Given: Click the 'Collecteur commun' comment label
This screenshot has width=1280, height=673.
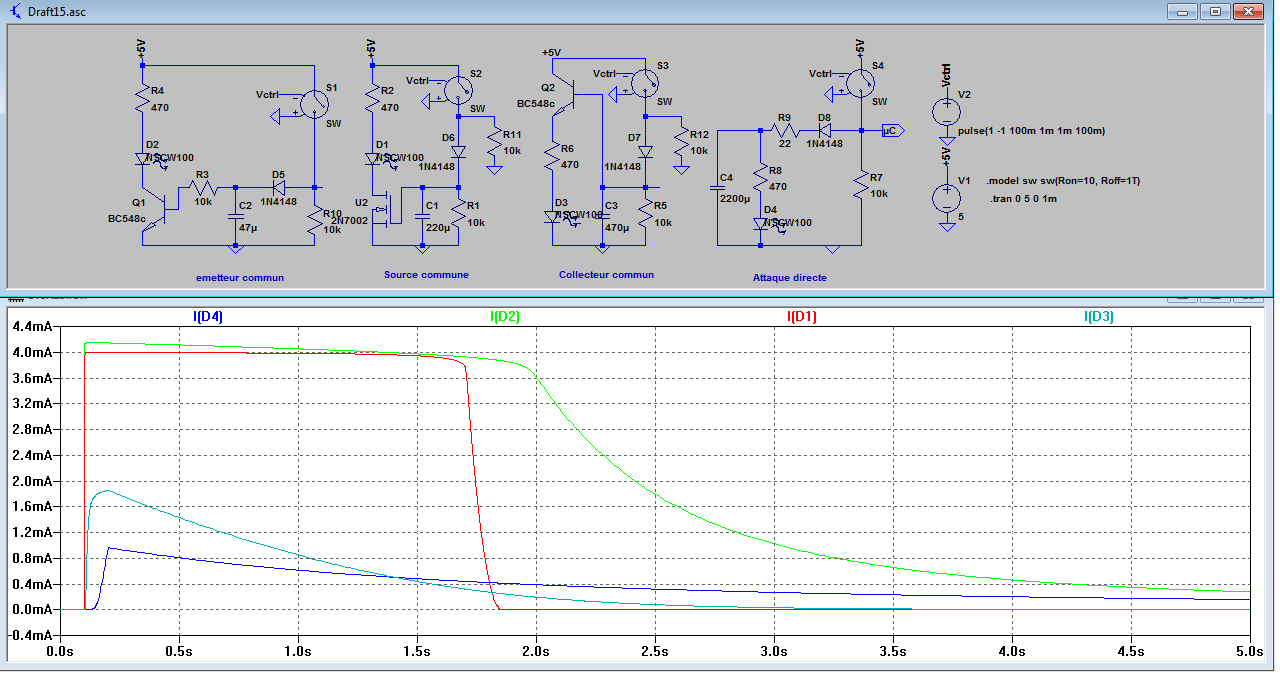Looking at the screenshot, I should tap(606, 274).
